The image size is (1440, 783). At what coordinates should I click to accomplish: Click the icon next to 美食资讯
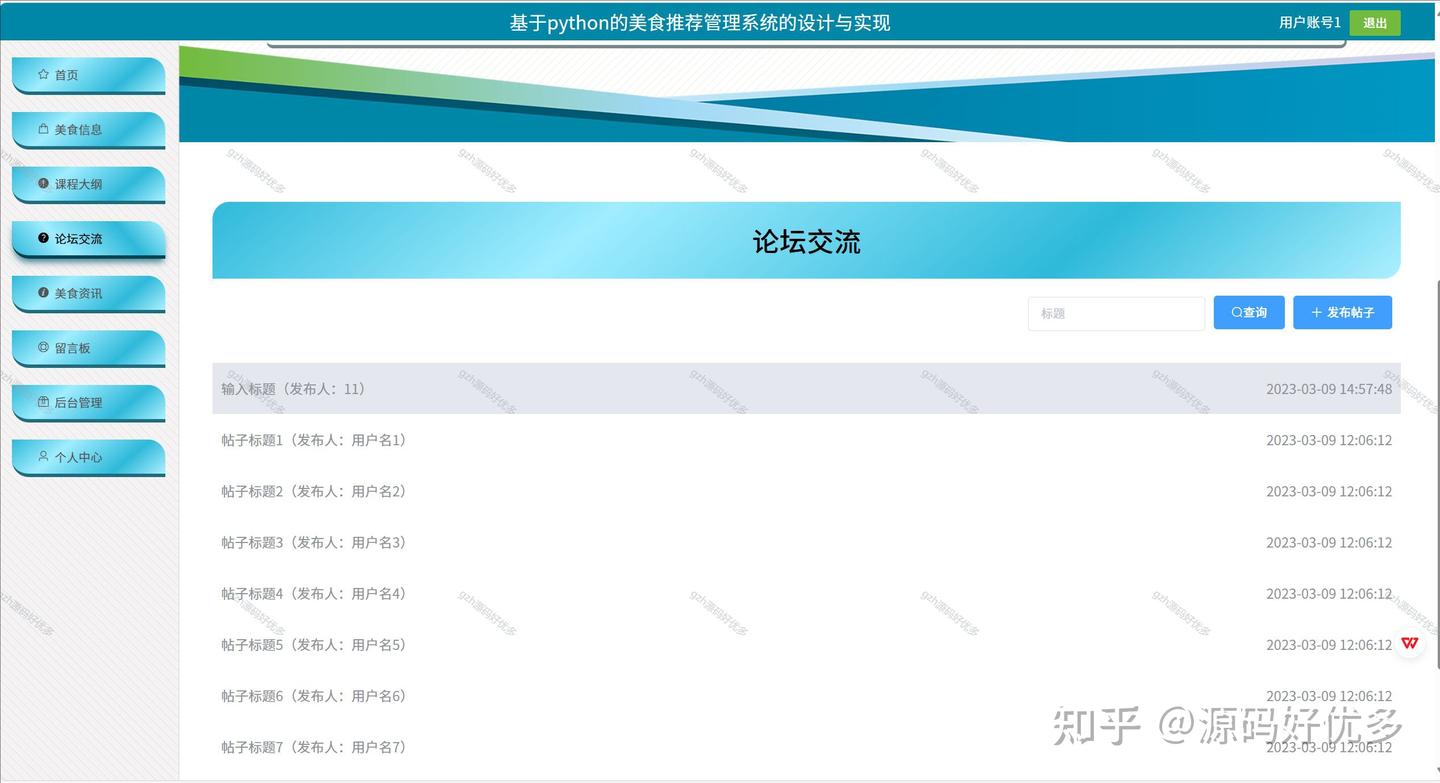(x=42, y=293)
